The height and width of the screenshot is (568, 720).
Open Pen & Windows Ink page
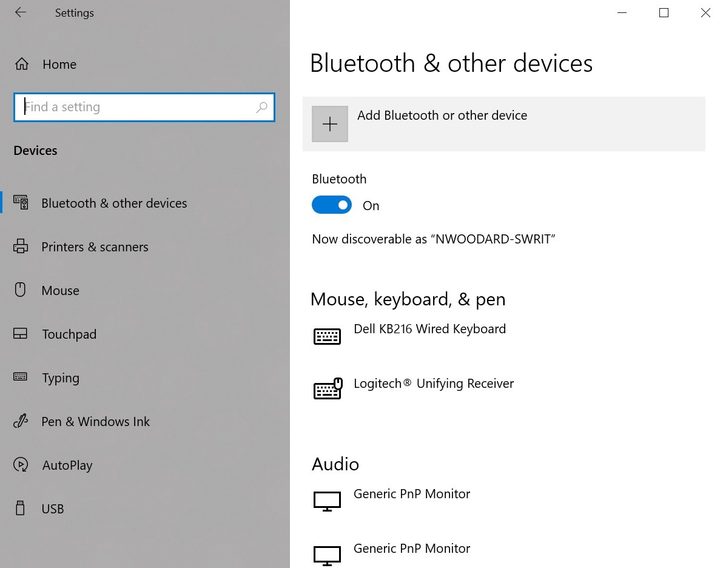96,422
